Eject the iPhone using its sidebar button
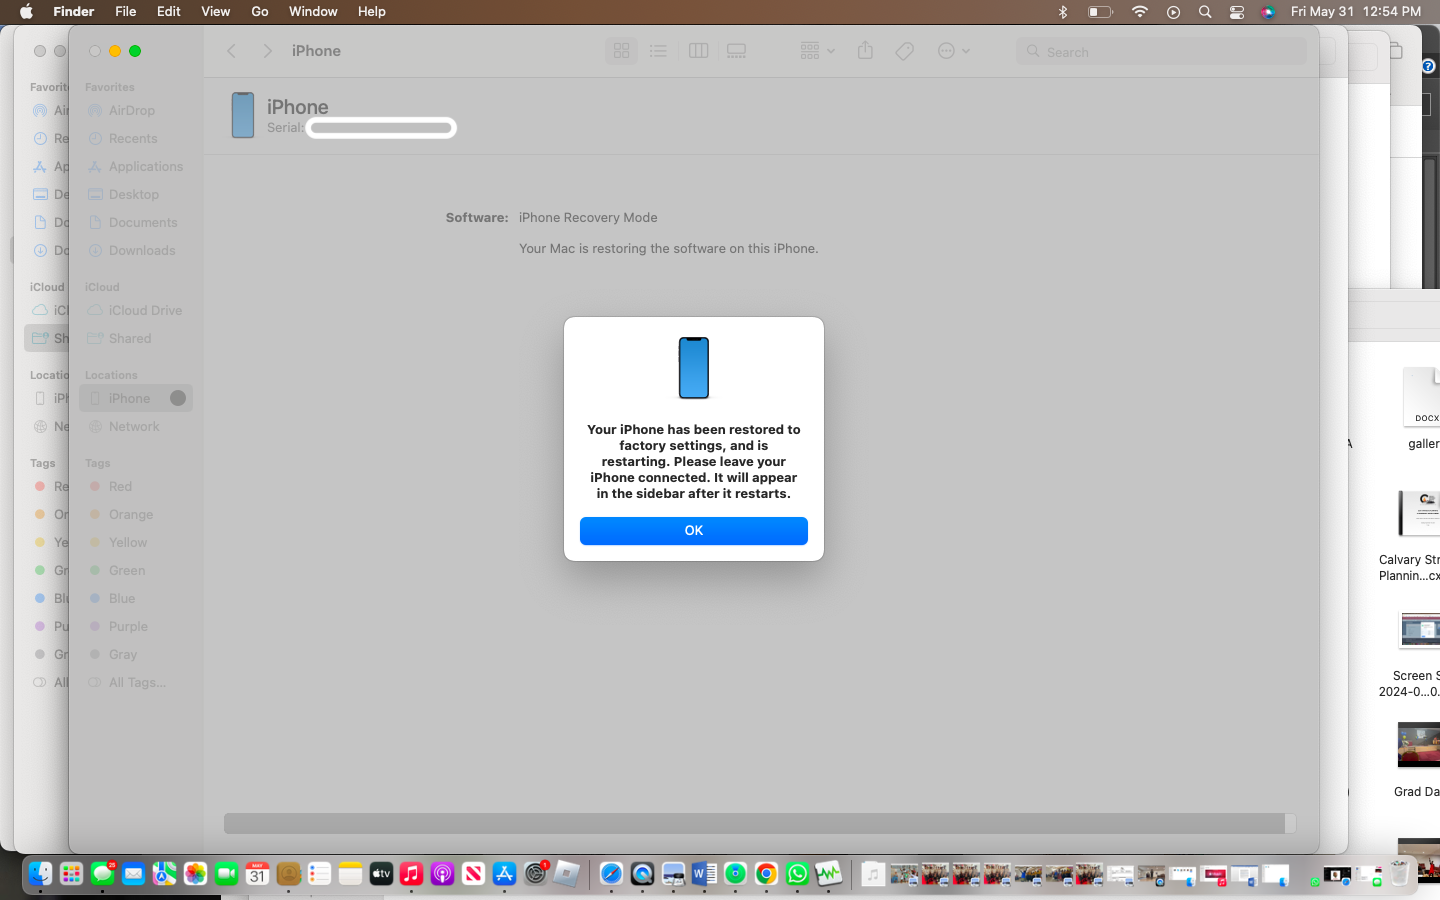The image size is (1440, 900). [x=176, y=397]
